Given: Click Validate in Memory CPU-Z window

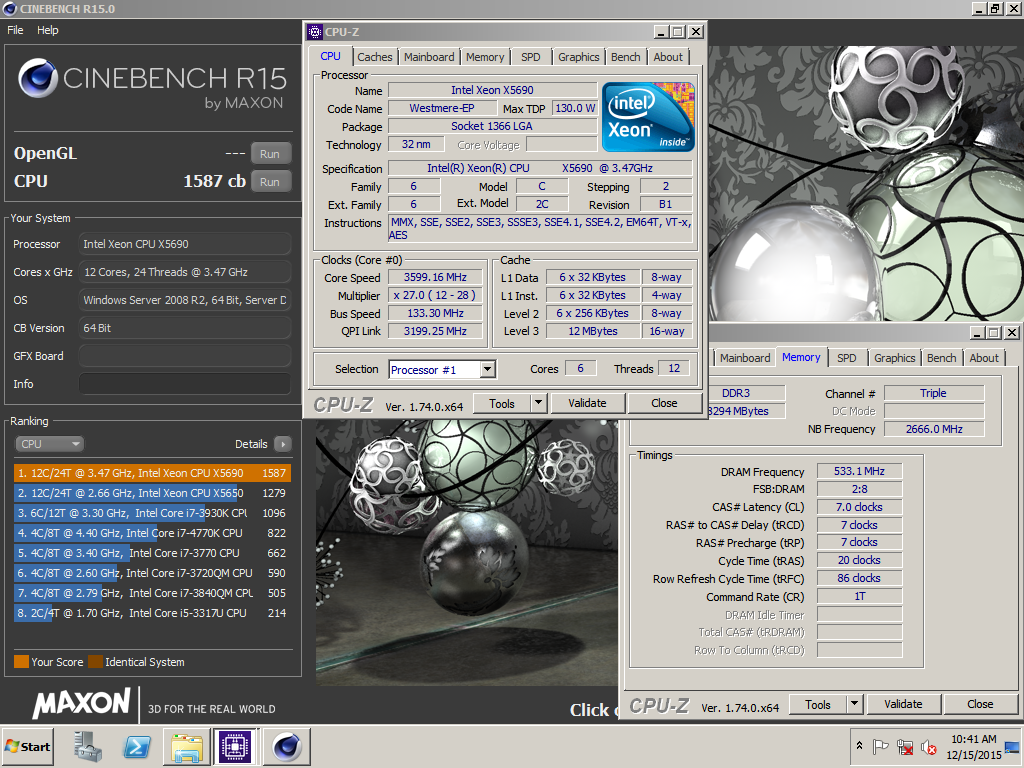Looking at the screenshot, I should pos(903,705).
